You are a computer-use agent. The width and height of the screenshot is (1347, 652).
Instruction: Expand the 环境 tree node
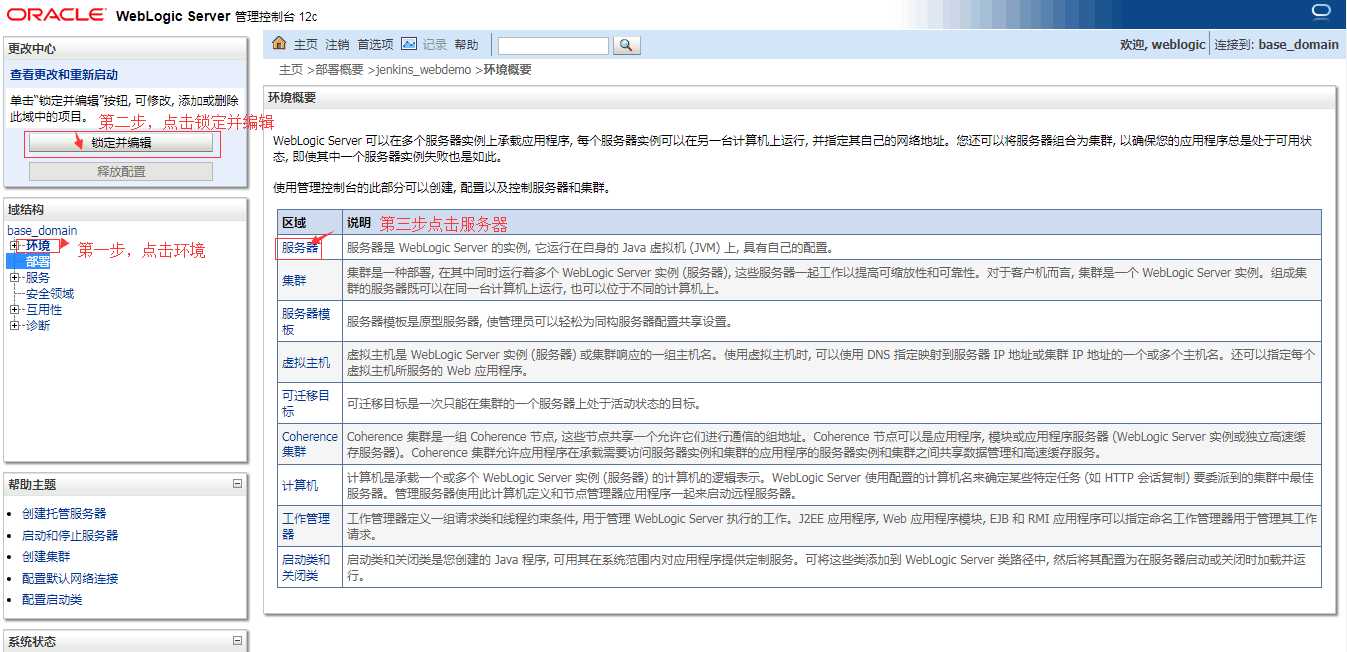pyautogui.click(x=14, y=245)
